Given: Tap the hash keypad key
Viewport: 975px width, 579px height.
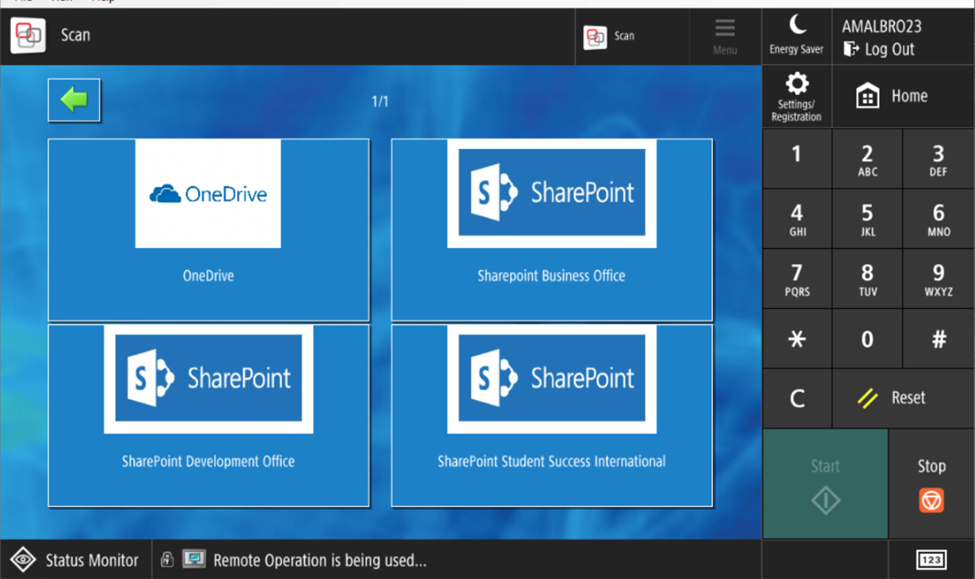Looking at the screenshot, I should tap(938, 339).
